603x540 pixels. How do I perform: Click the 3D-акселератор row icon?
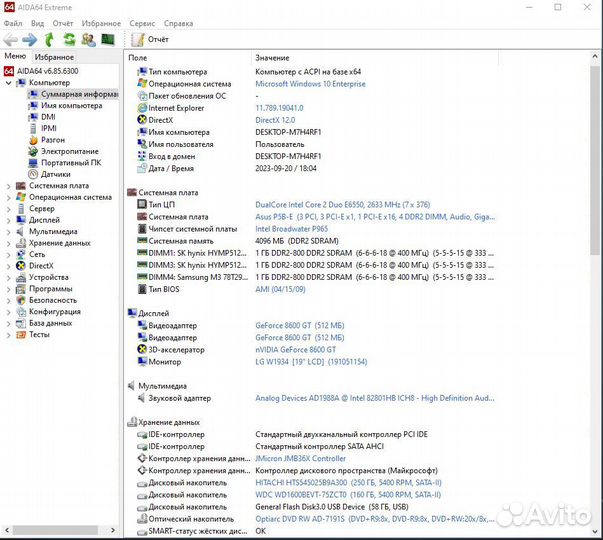click(142, 349)
